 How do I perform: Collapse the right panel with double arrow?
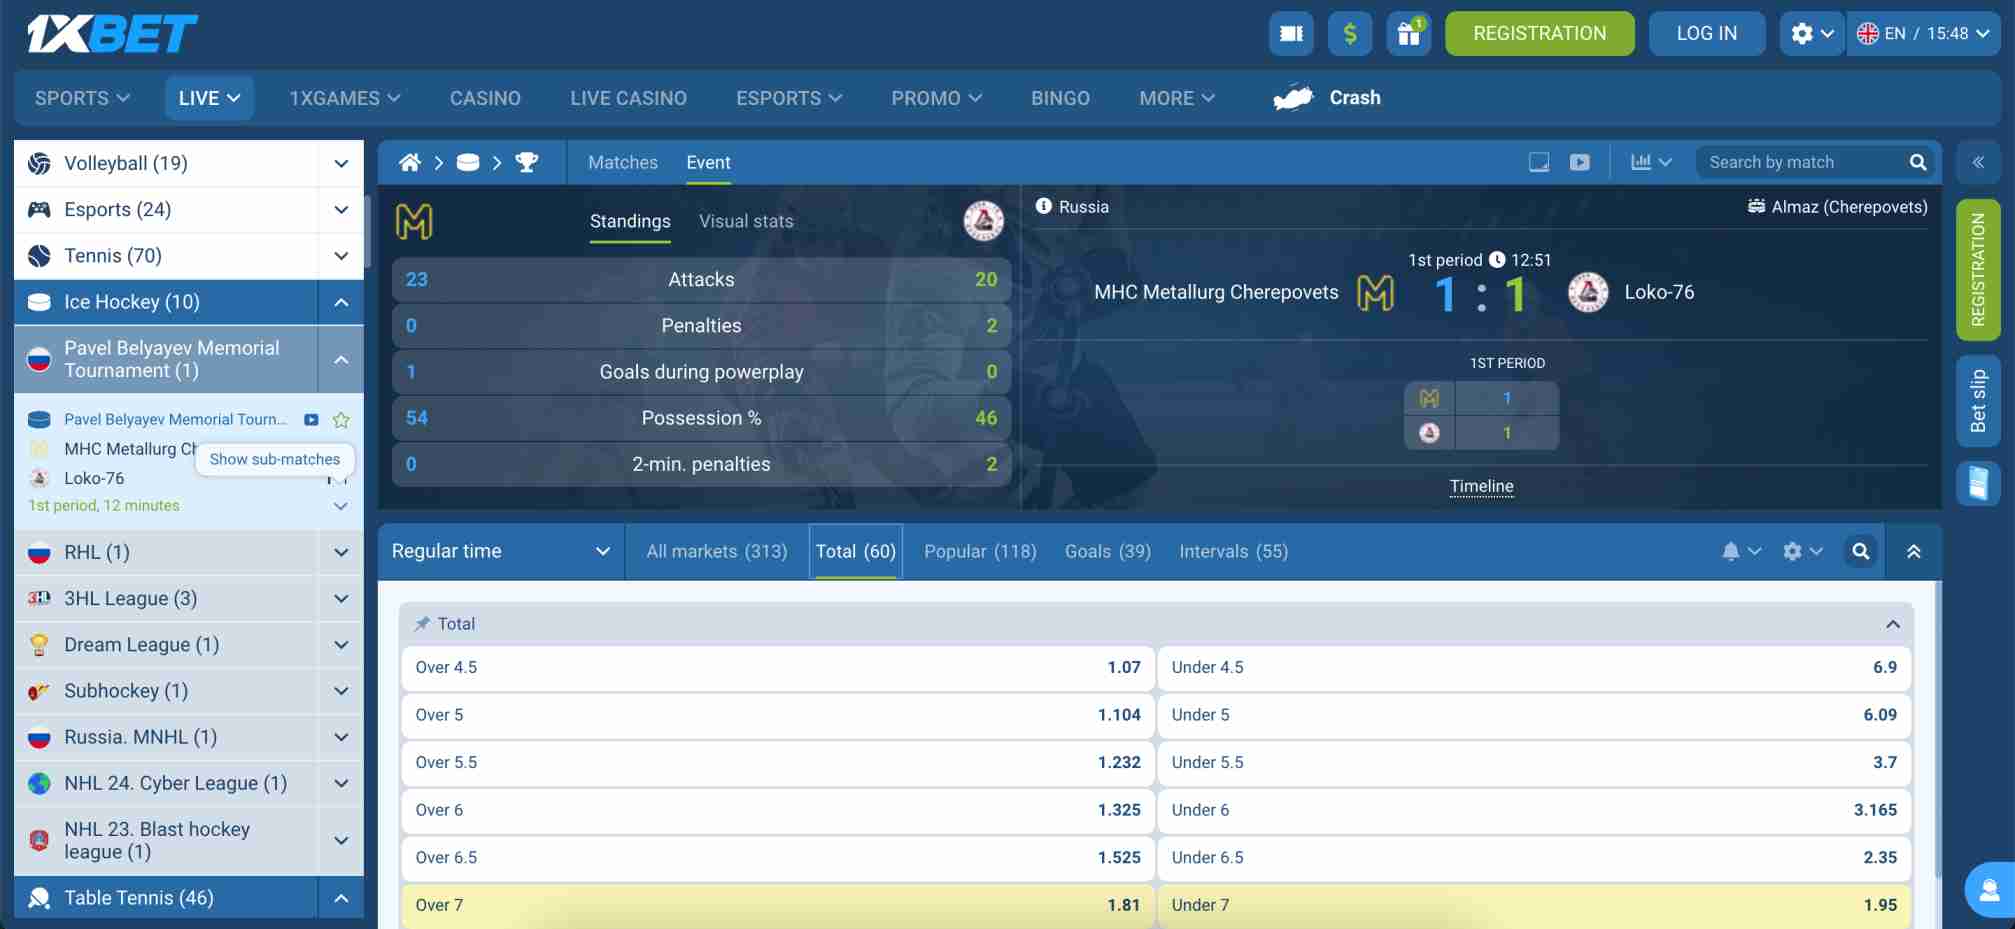point(1978,162)
